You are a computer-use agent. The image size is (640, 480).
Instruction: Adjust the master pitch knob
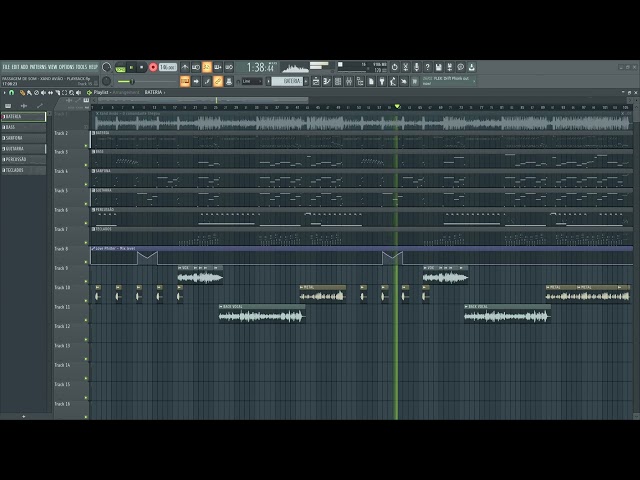tap(106, 81)
